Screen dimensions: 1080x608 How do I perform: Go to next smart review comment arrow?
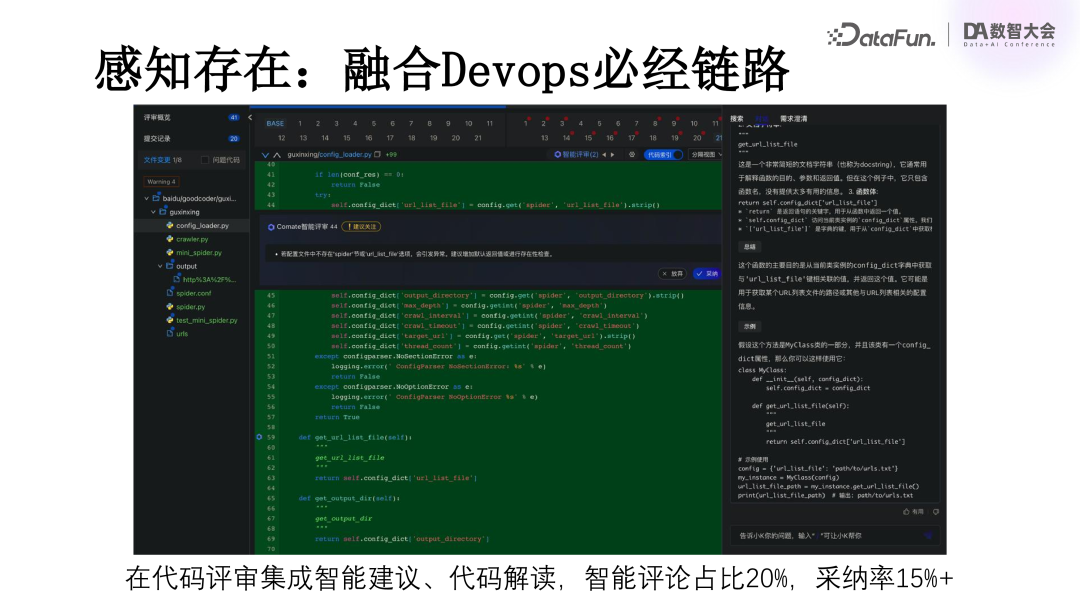click(612, 155)
